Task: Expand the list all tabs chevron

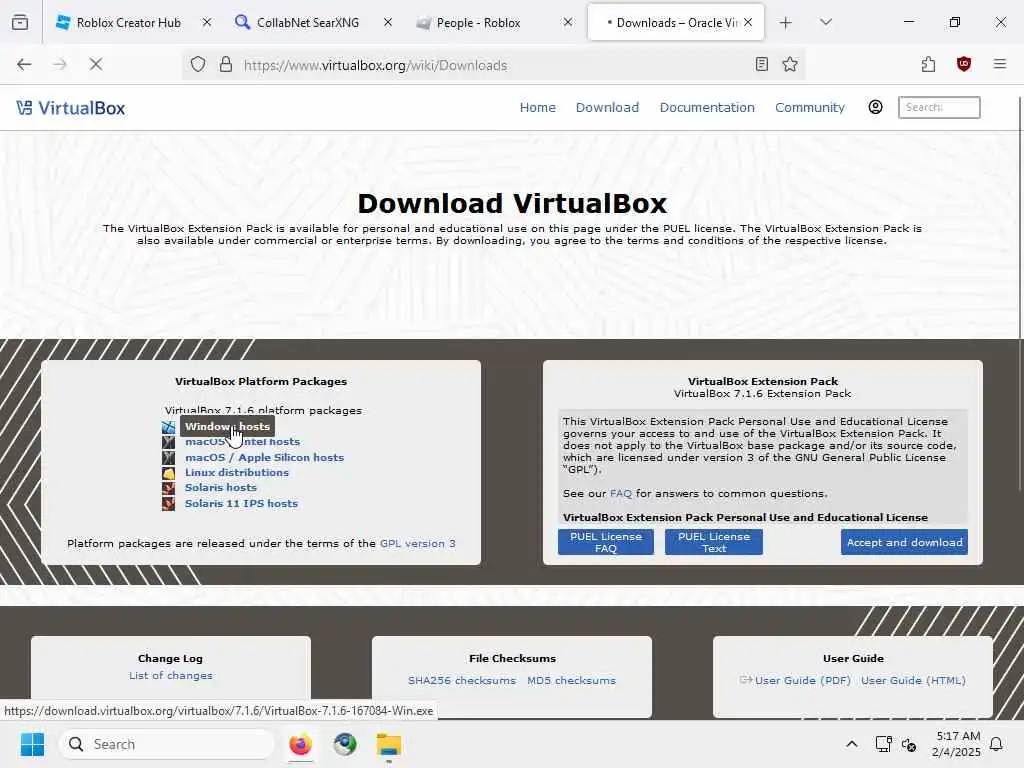Action: (x=825, y=22)
